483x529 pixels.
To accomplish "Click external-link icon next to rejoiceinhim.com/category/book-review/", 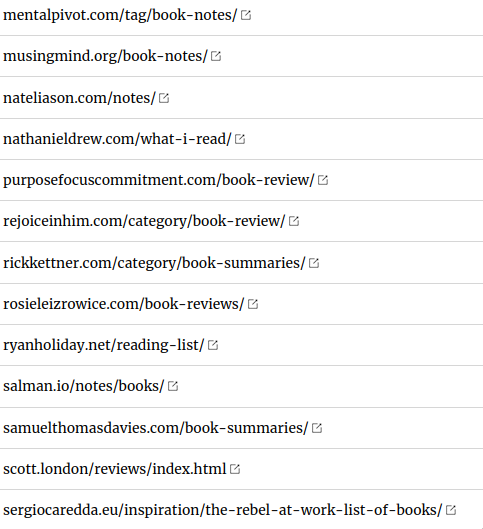I will (294, 221).
